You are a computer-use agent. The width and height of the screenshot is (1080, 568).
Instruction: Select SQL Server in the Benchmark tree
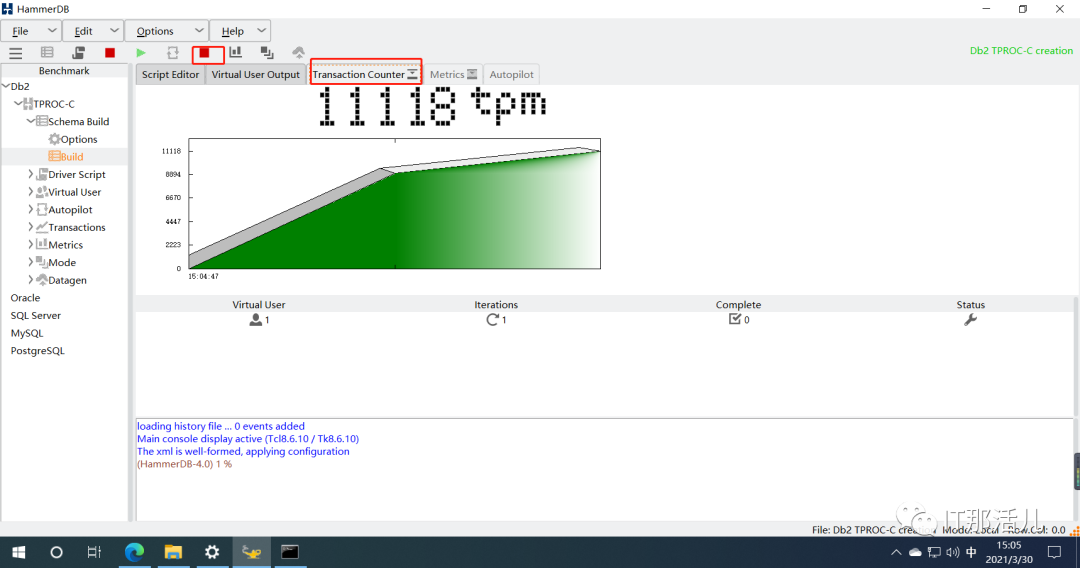coord(36,315)
